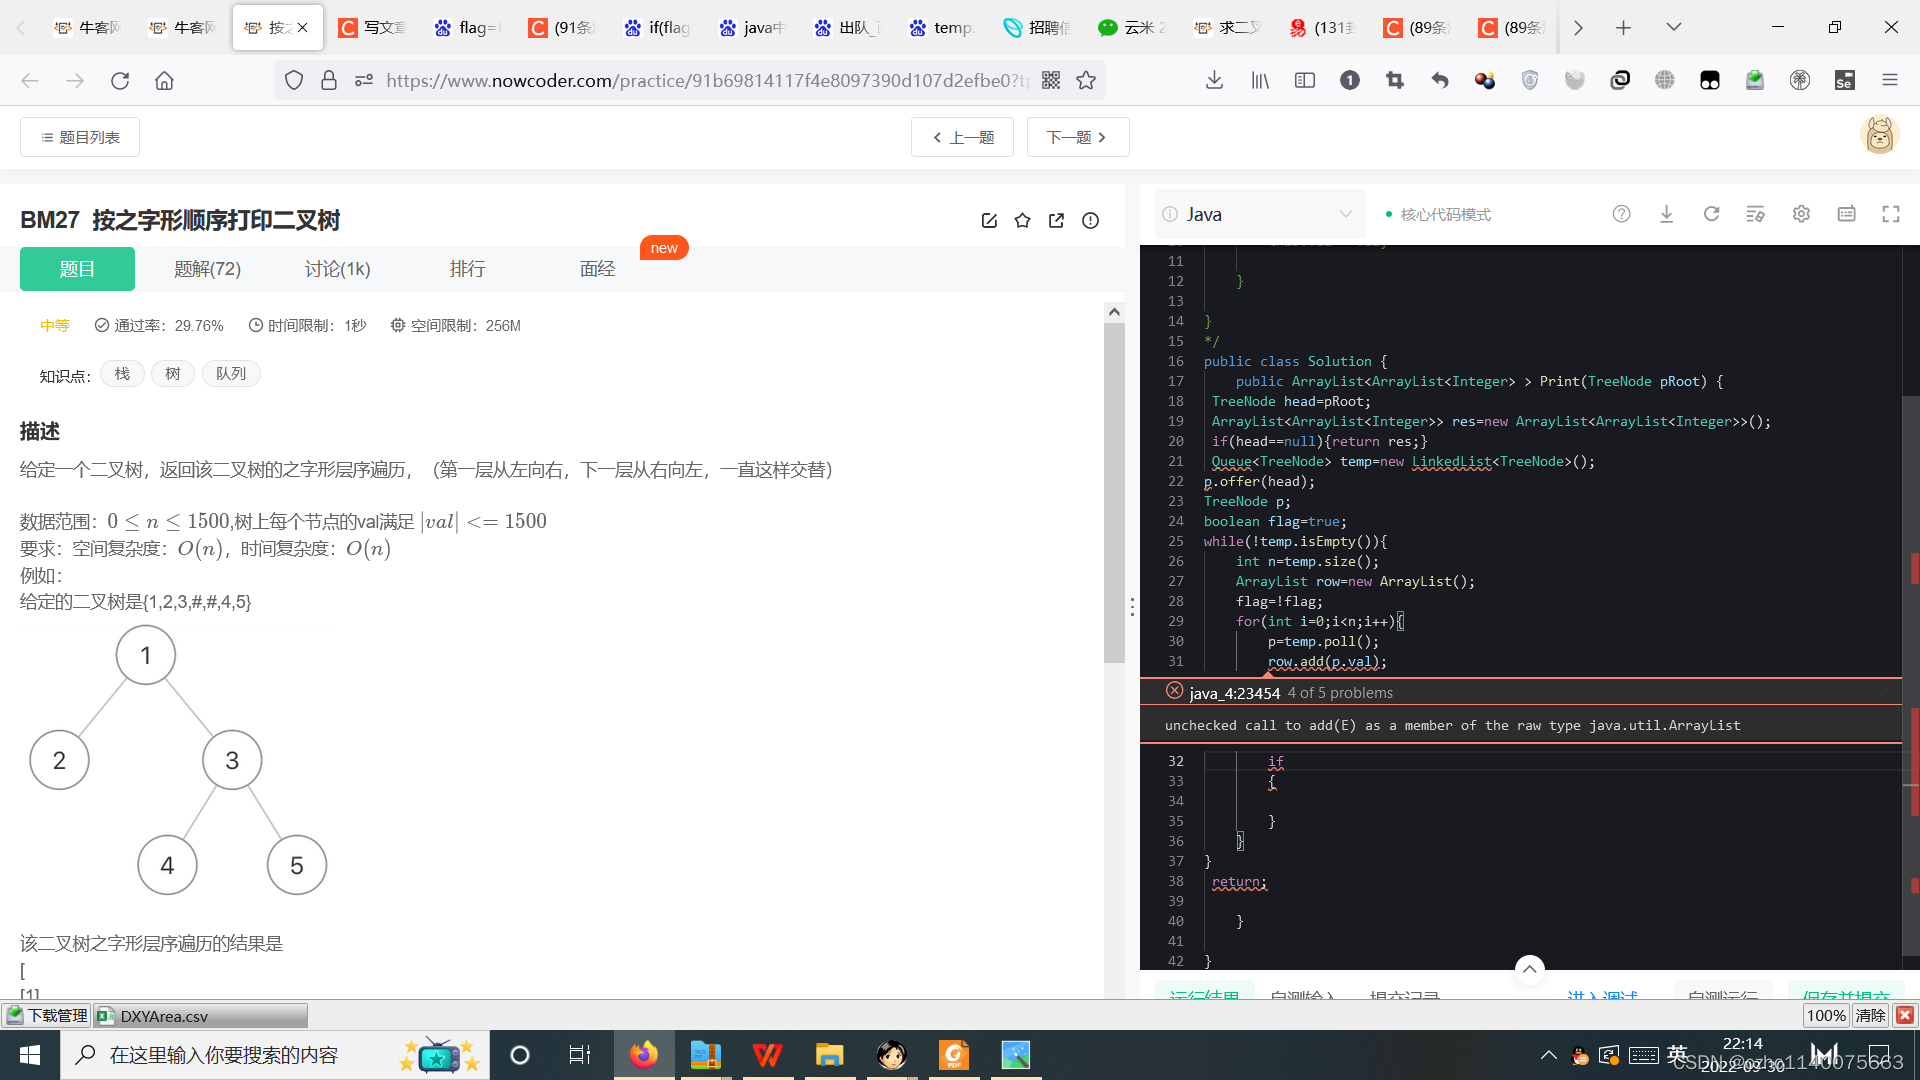Click line 25 while loop code
The width and height of the screenshot is (1920, 1080).
[1295, 541]
